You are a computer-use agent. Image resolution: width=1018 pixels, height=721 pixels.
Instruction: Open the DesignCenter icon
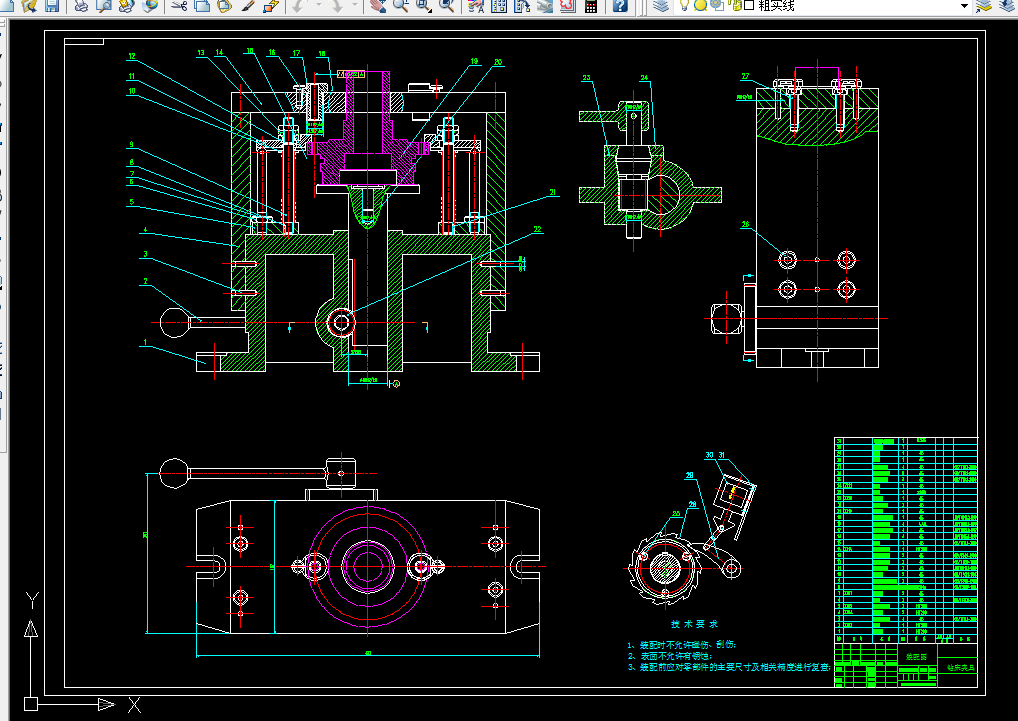[499, 6]
